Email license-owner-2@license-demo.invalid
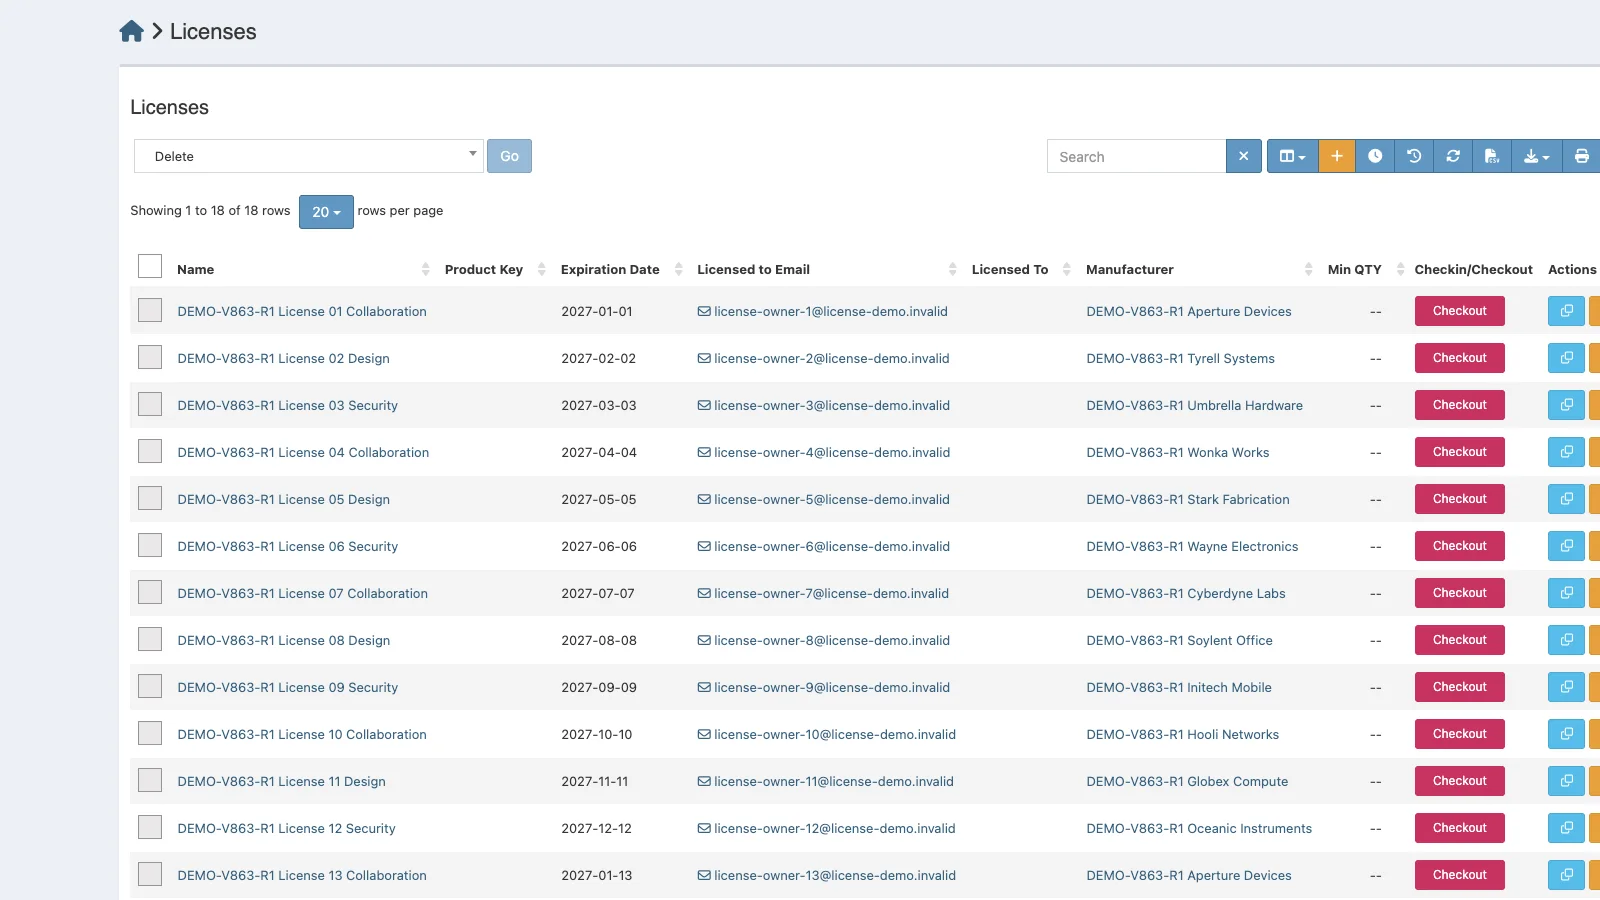Screen dimensions: 1600x900 point(823,358)
